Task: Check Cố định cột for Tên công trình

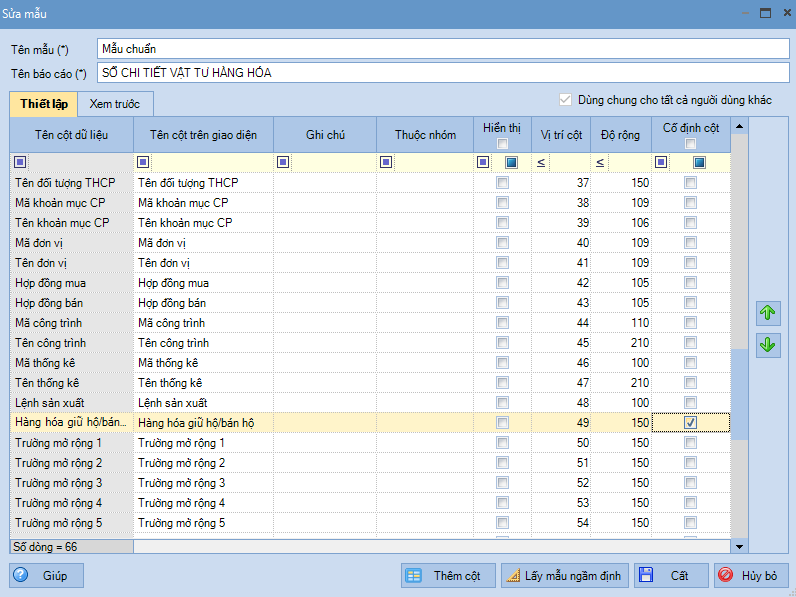Action: 690,343
